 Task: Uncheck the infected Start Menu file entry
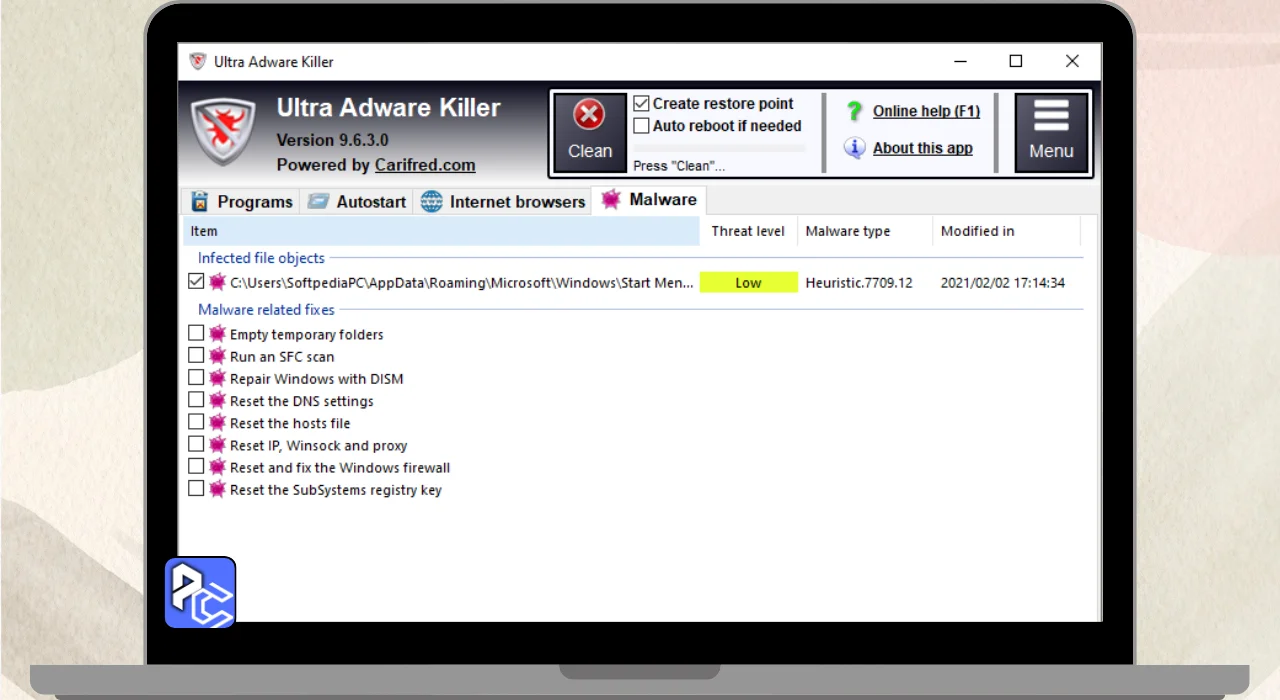coord(196,282)
